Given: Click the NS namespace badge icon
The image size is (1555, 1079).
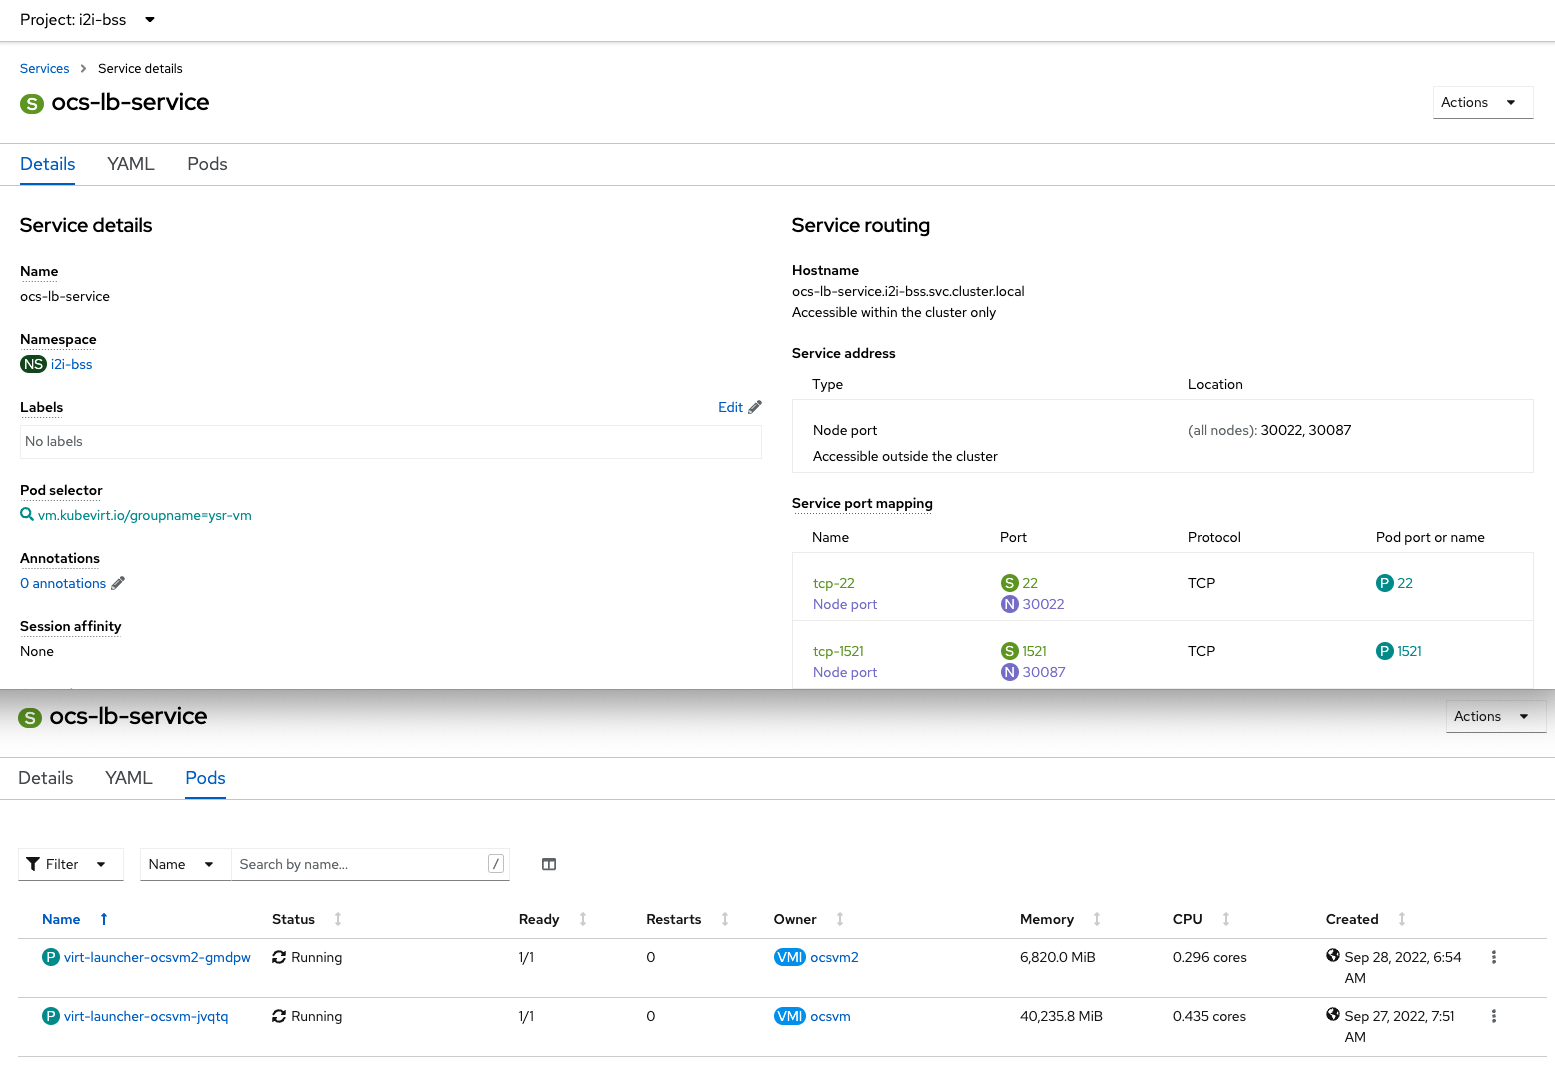Looking at the screenshot, I should (x=33, y=364).
